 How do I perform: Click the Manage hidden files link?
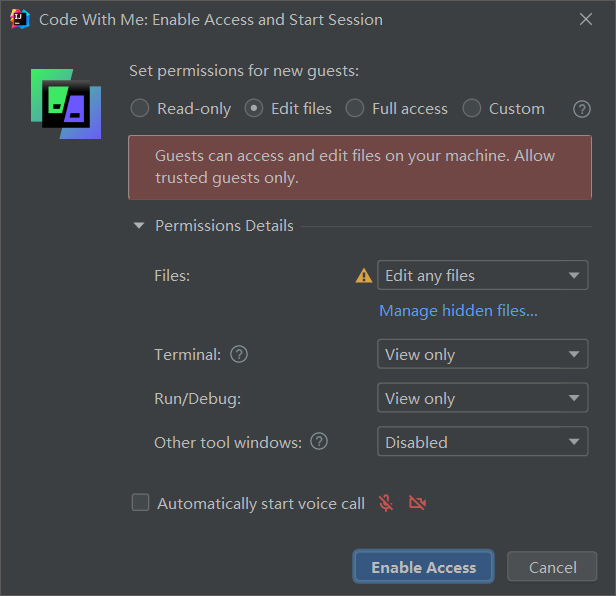[x=458, y=311]
